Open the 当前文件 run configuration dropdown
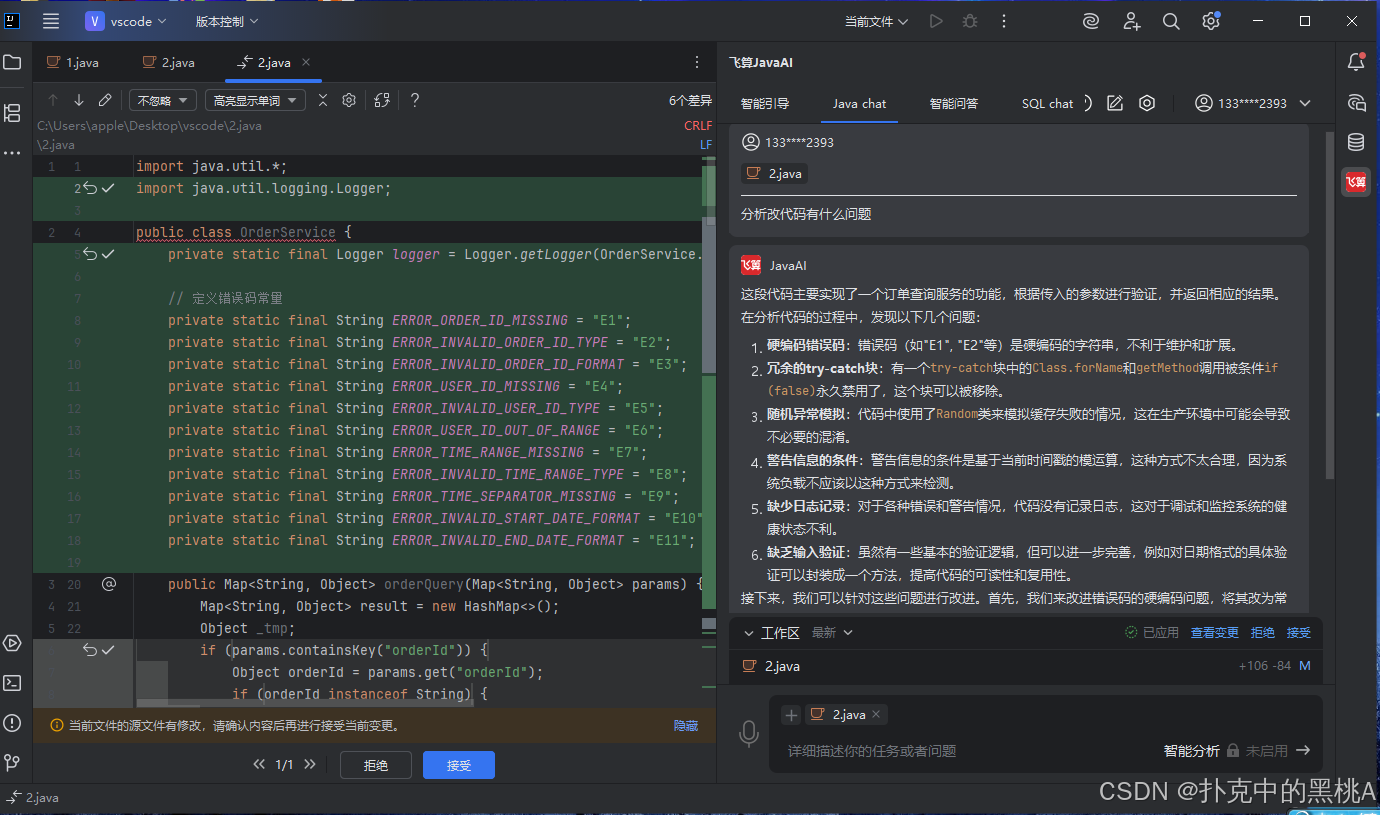1380x815 pixels. [x=876, y=21]
